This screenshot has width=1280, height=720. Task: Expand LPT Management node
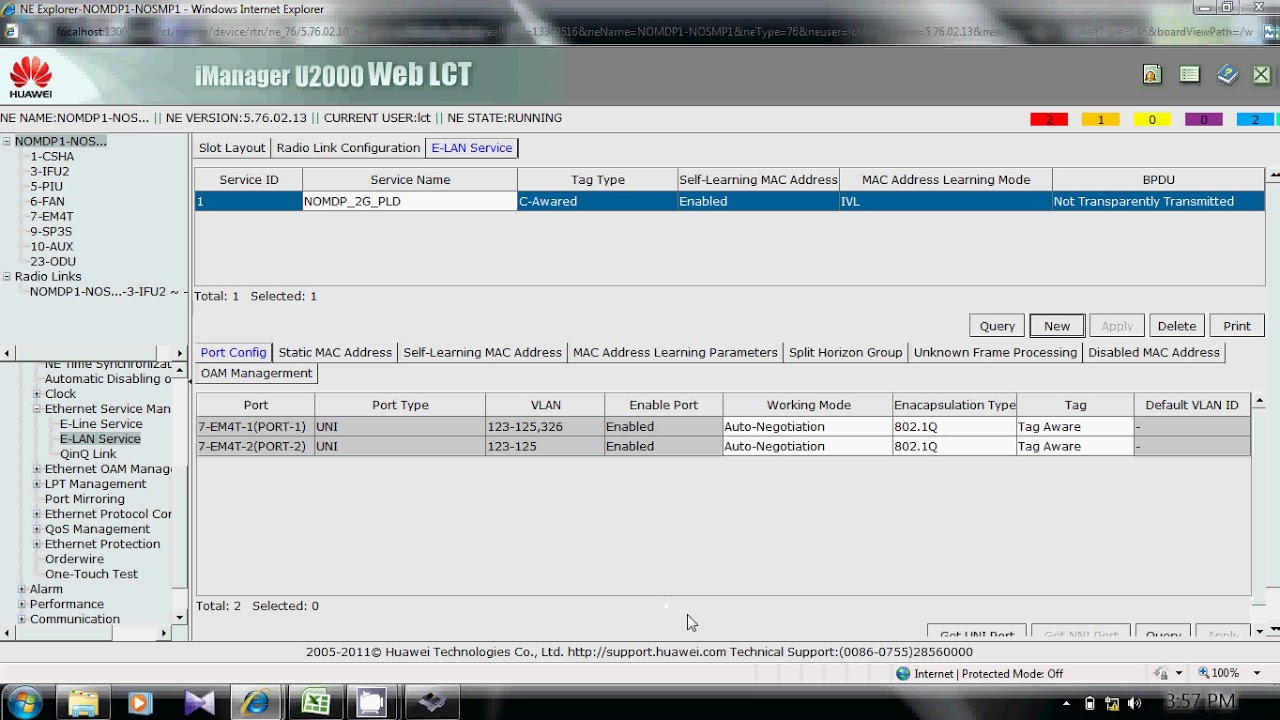[x=37, y=484]
